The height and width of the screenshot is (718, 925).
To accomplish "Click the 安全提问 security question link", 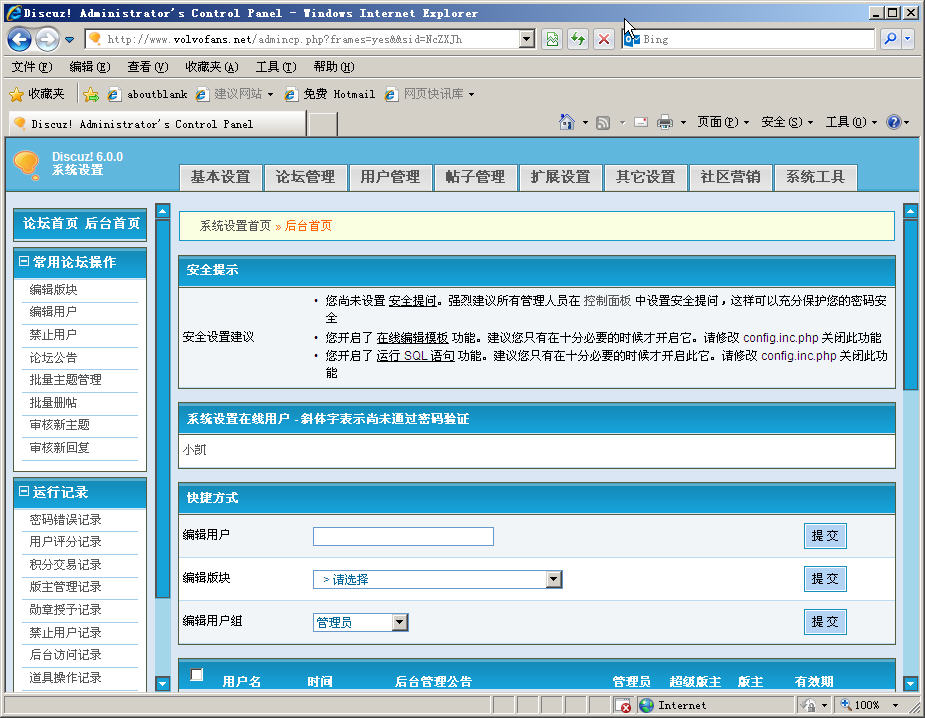I will [x=412, y=301].
